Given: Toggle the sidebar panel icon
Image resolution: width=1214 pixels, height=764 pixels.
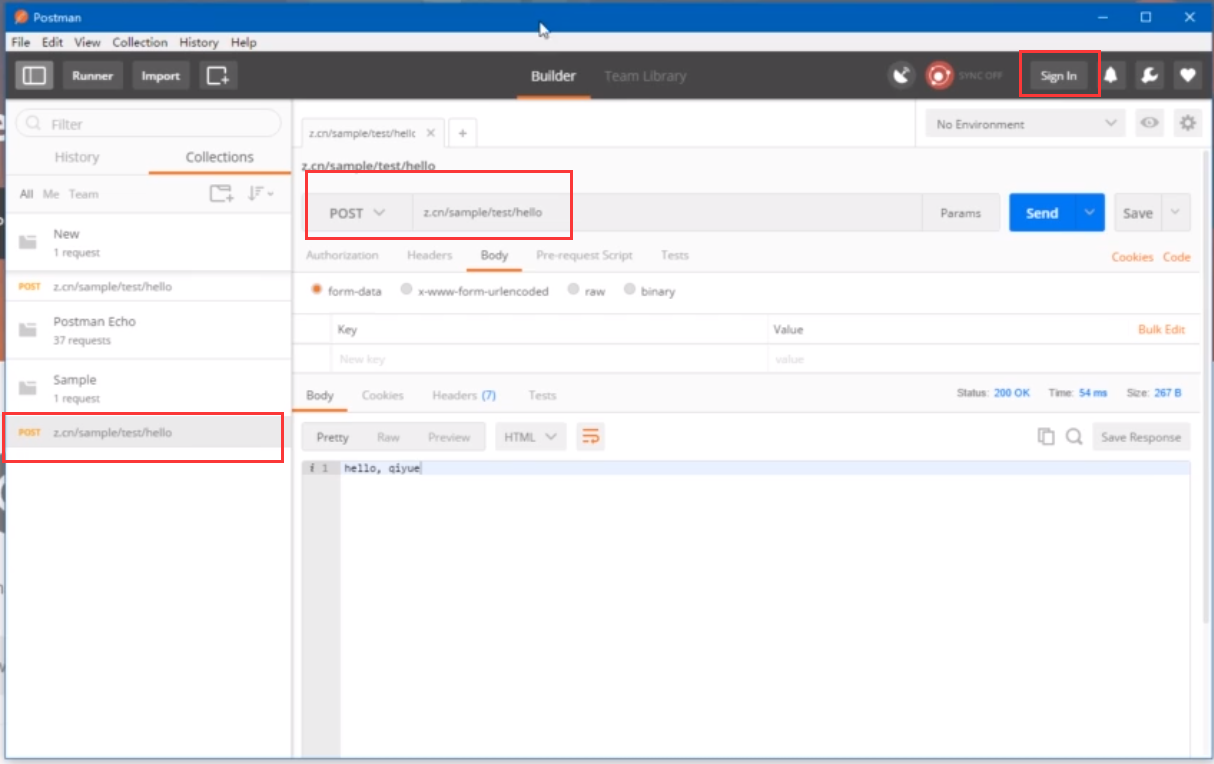Looking at the screenshot, I should (x=34, y=75).
